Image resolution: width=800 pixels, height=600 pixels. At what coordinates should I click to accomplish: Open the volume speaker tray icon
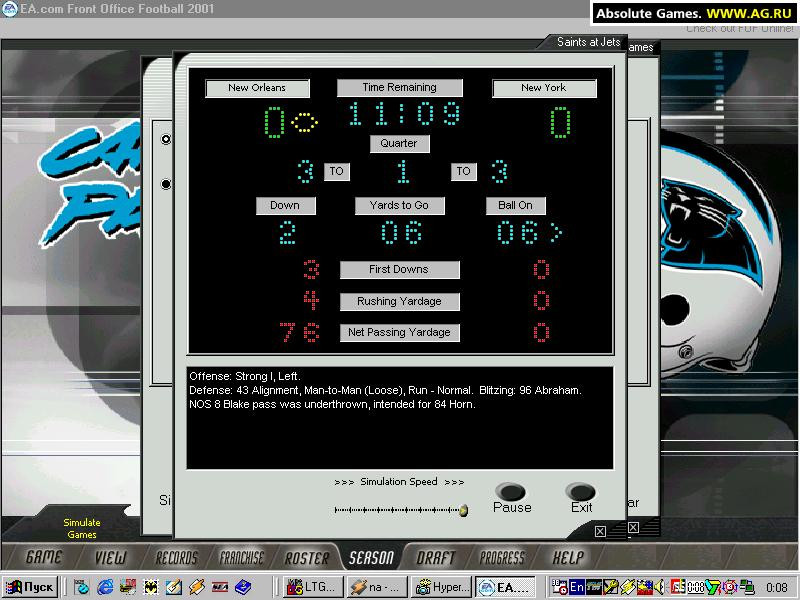[659, 587]
